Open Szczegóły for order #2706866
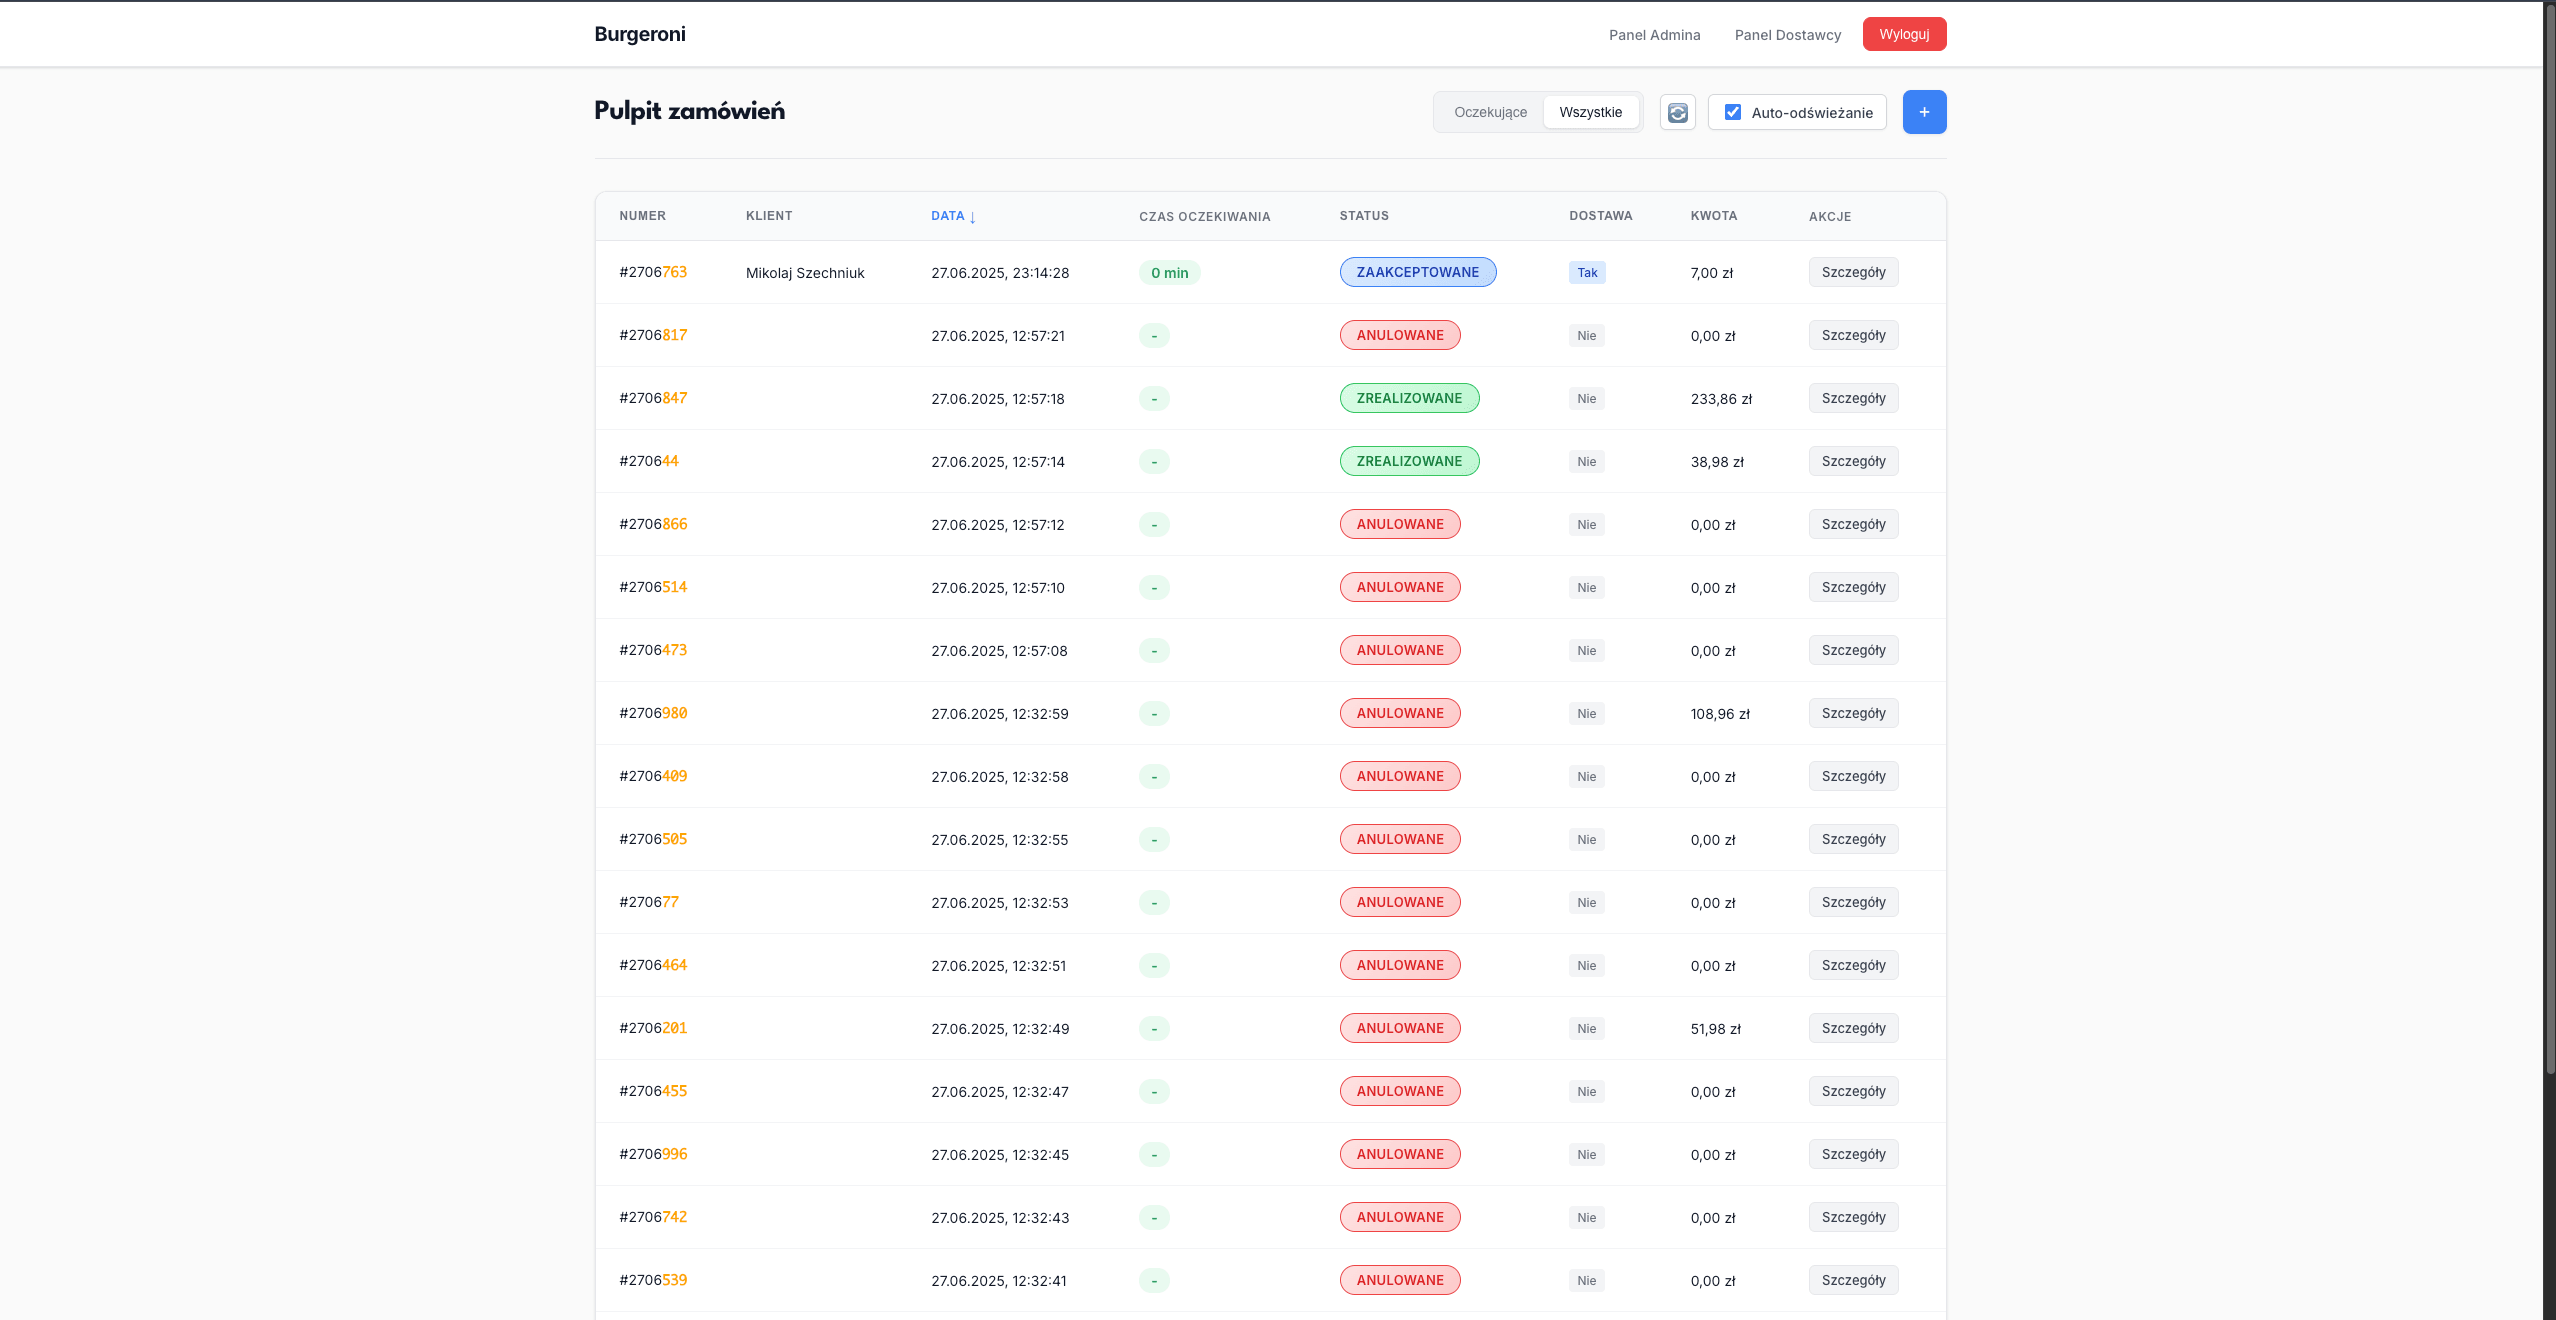Image resolution: width=2556 pixels, height=1320 pixels. pos(1853,524)
